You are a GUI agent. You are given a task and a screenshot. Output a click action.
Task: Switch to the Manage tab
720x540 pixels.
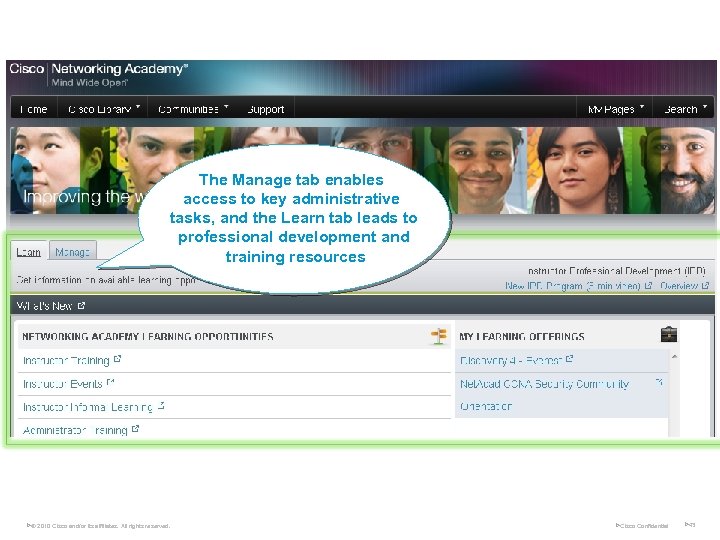(73, 252)
